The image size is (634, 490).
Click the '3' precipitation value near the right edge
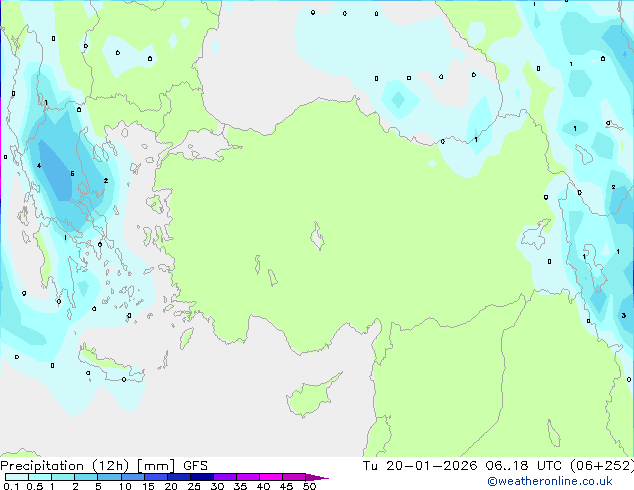tap(623, 315)
